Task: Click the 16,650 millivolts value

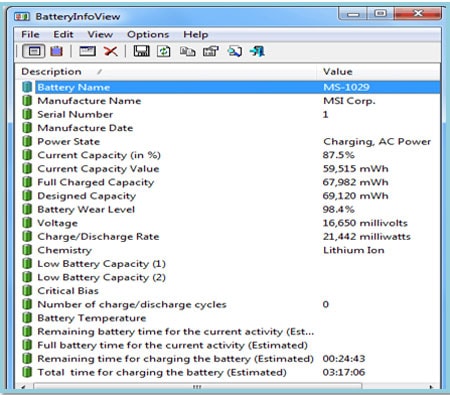Action: [x=365, y=223]
